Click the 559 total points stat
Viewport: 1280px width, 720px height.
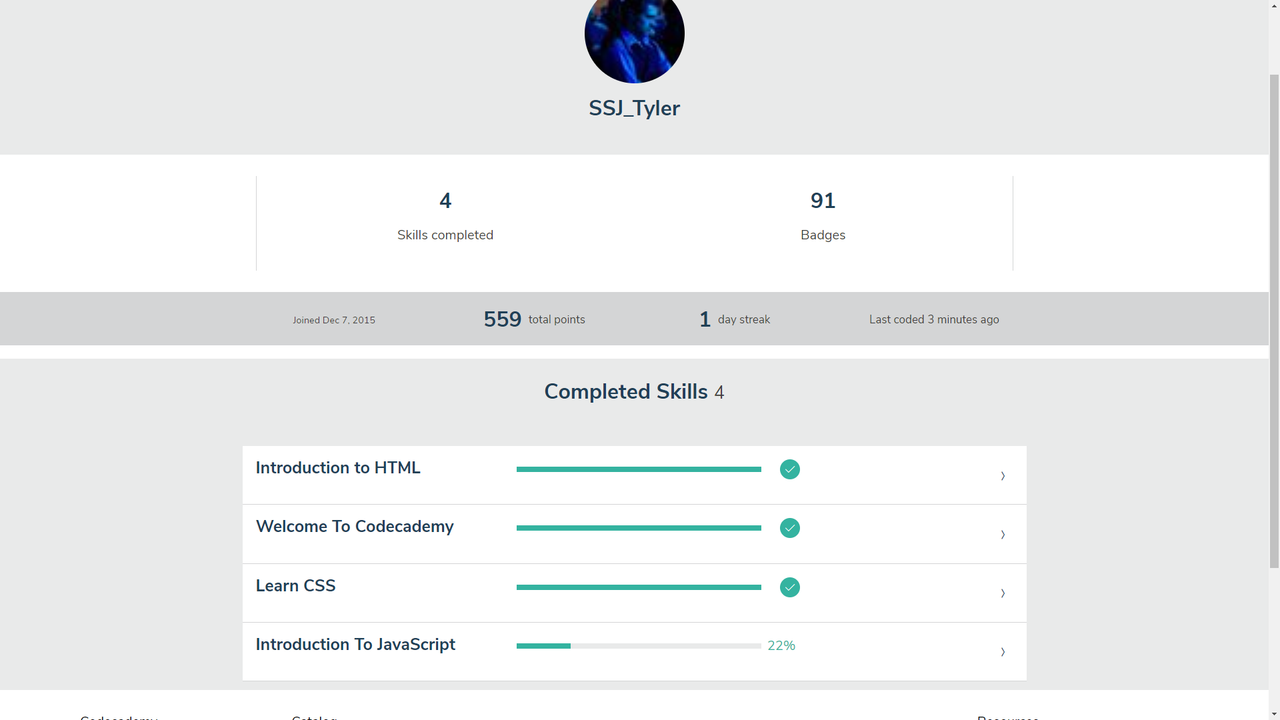(534, 319)
